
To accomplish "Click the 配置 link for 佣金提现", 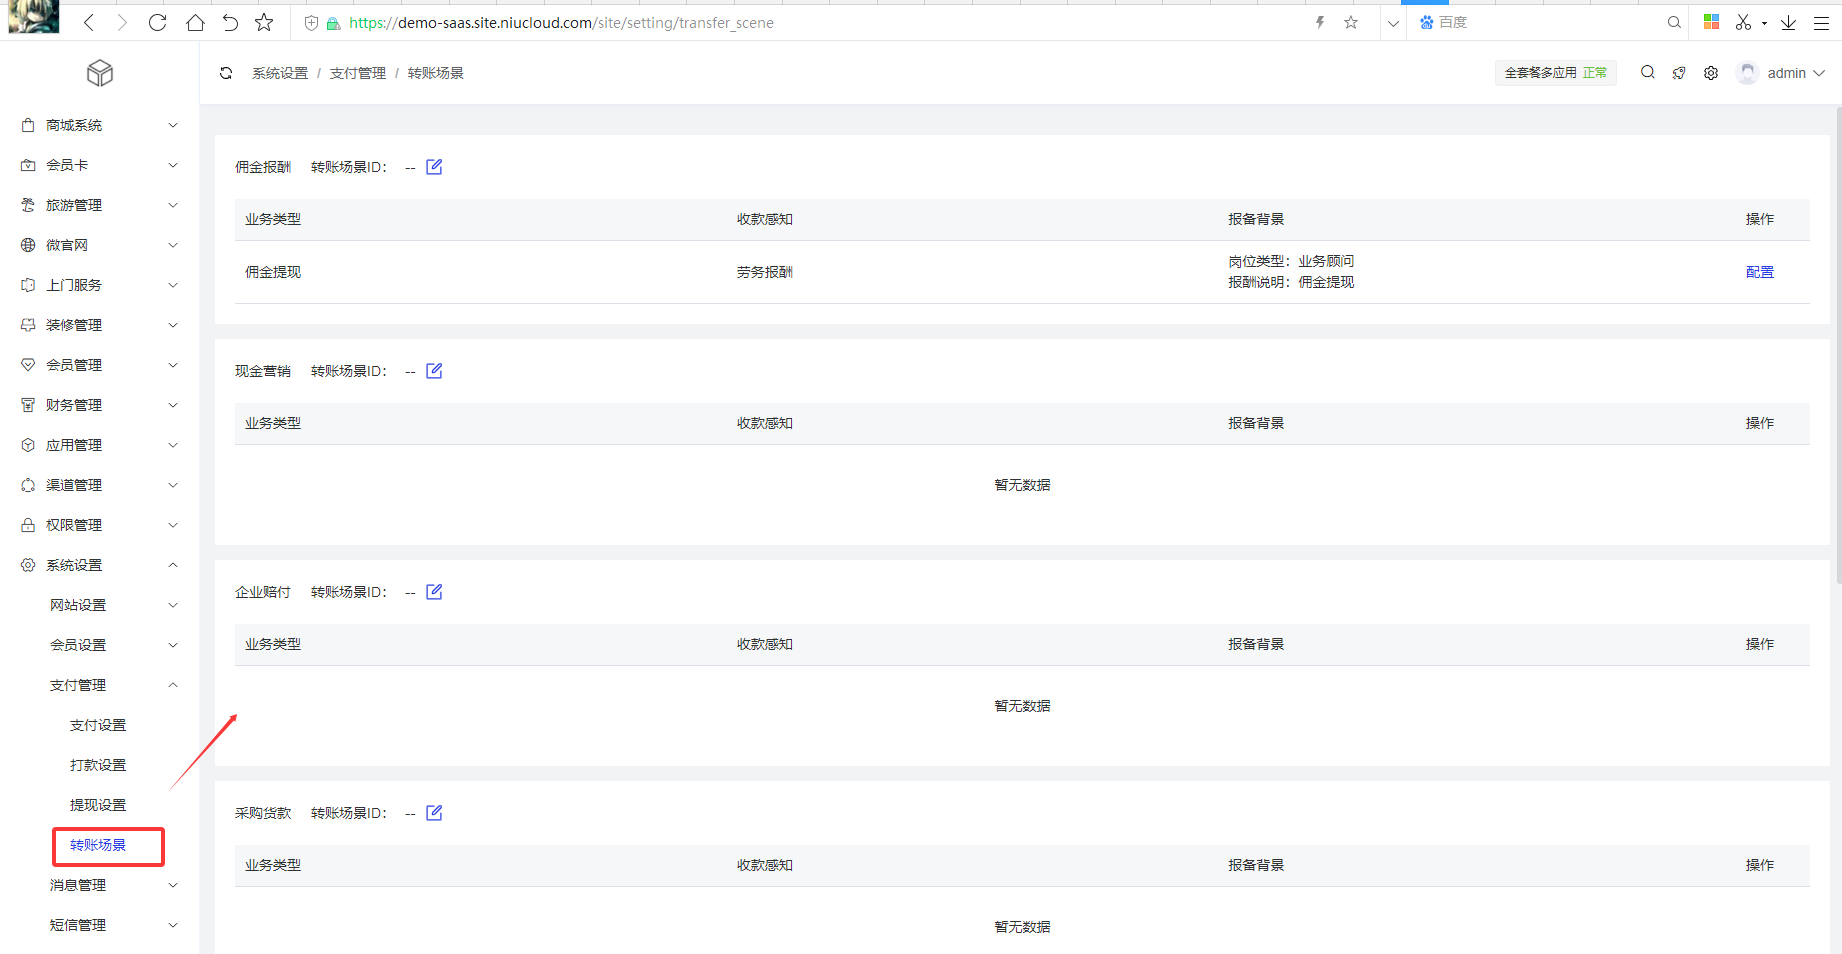I will click(x=1759, y=272).
